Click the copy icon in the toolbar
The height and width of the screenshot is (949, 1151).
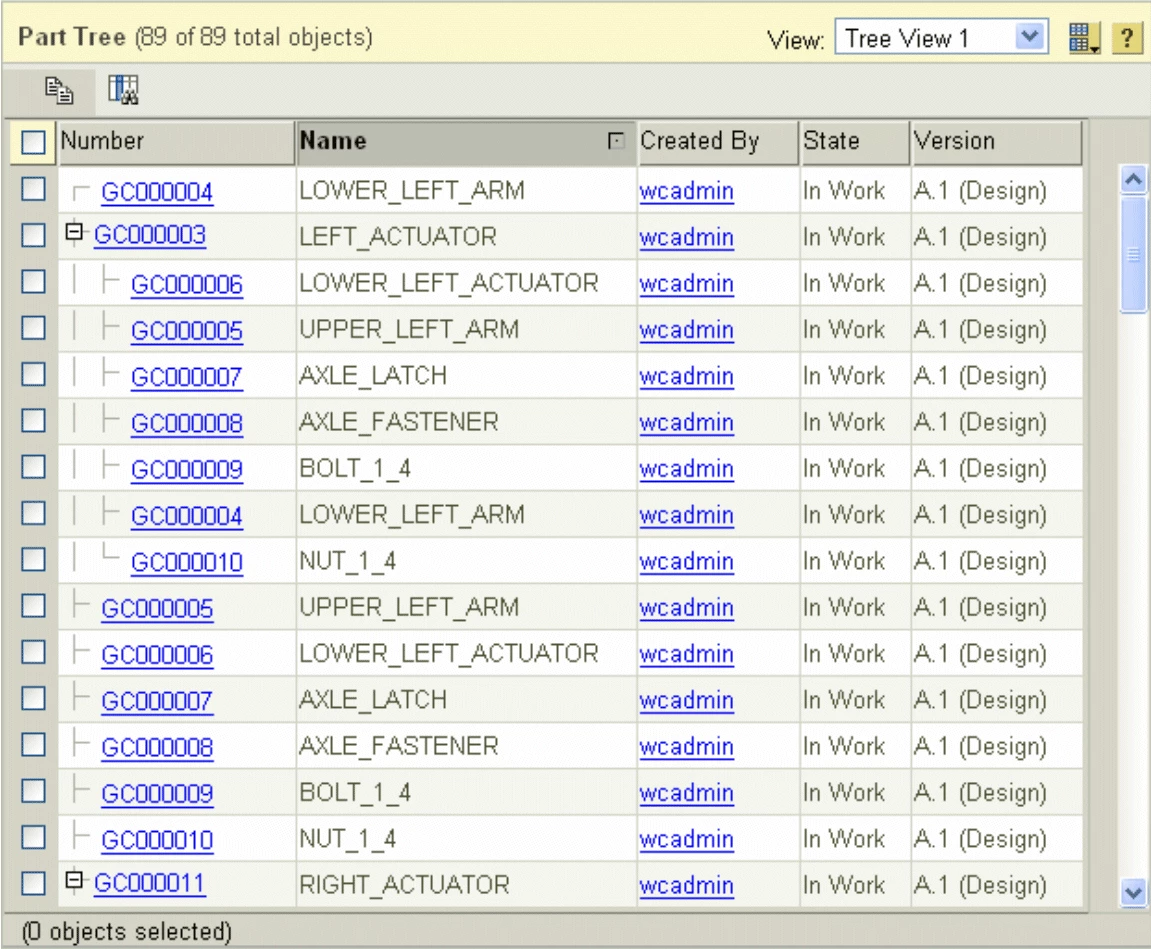coord(59,90)
